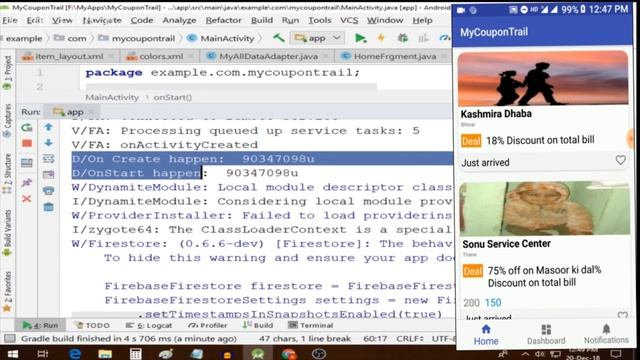This screenshot has height=360, width=640.
Task: Open the Refactor menu
Action: (x=223, y=20)
